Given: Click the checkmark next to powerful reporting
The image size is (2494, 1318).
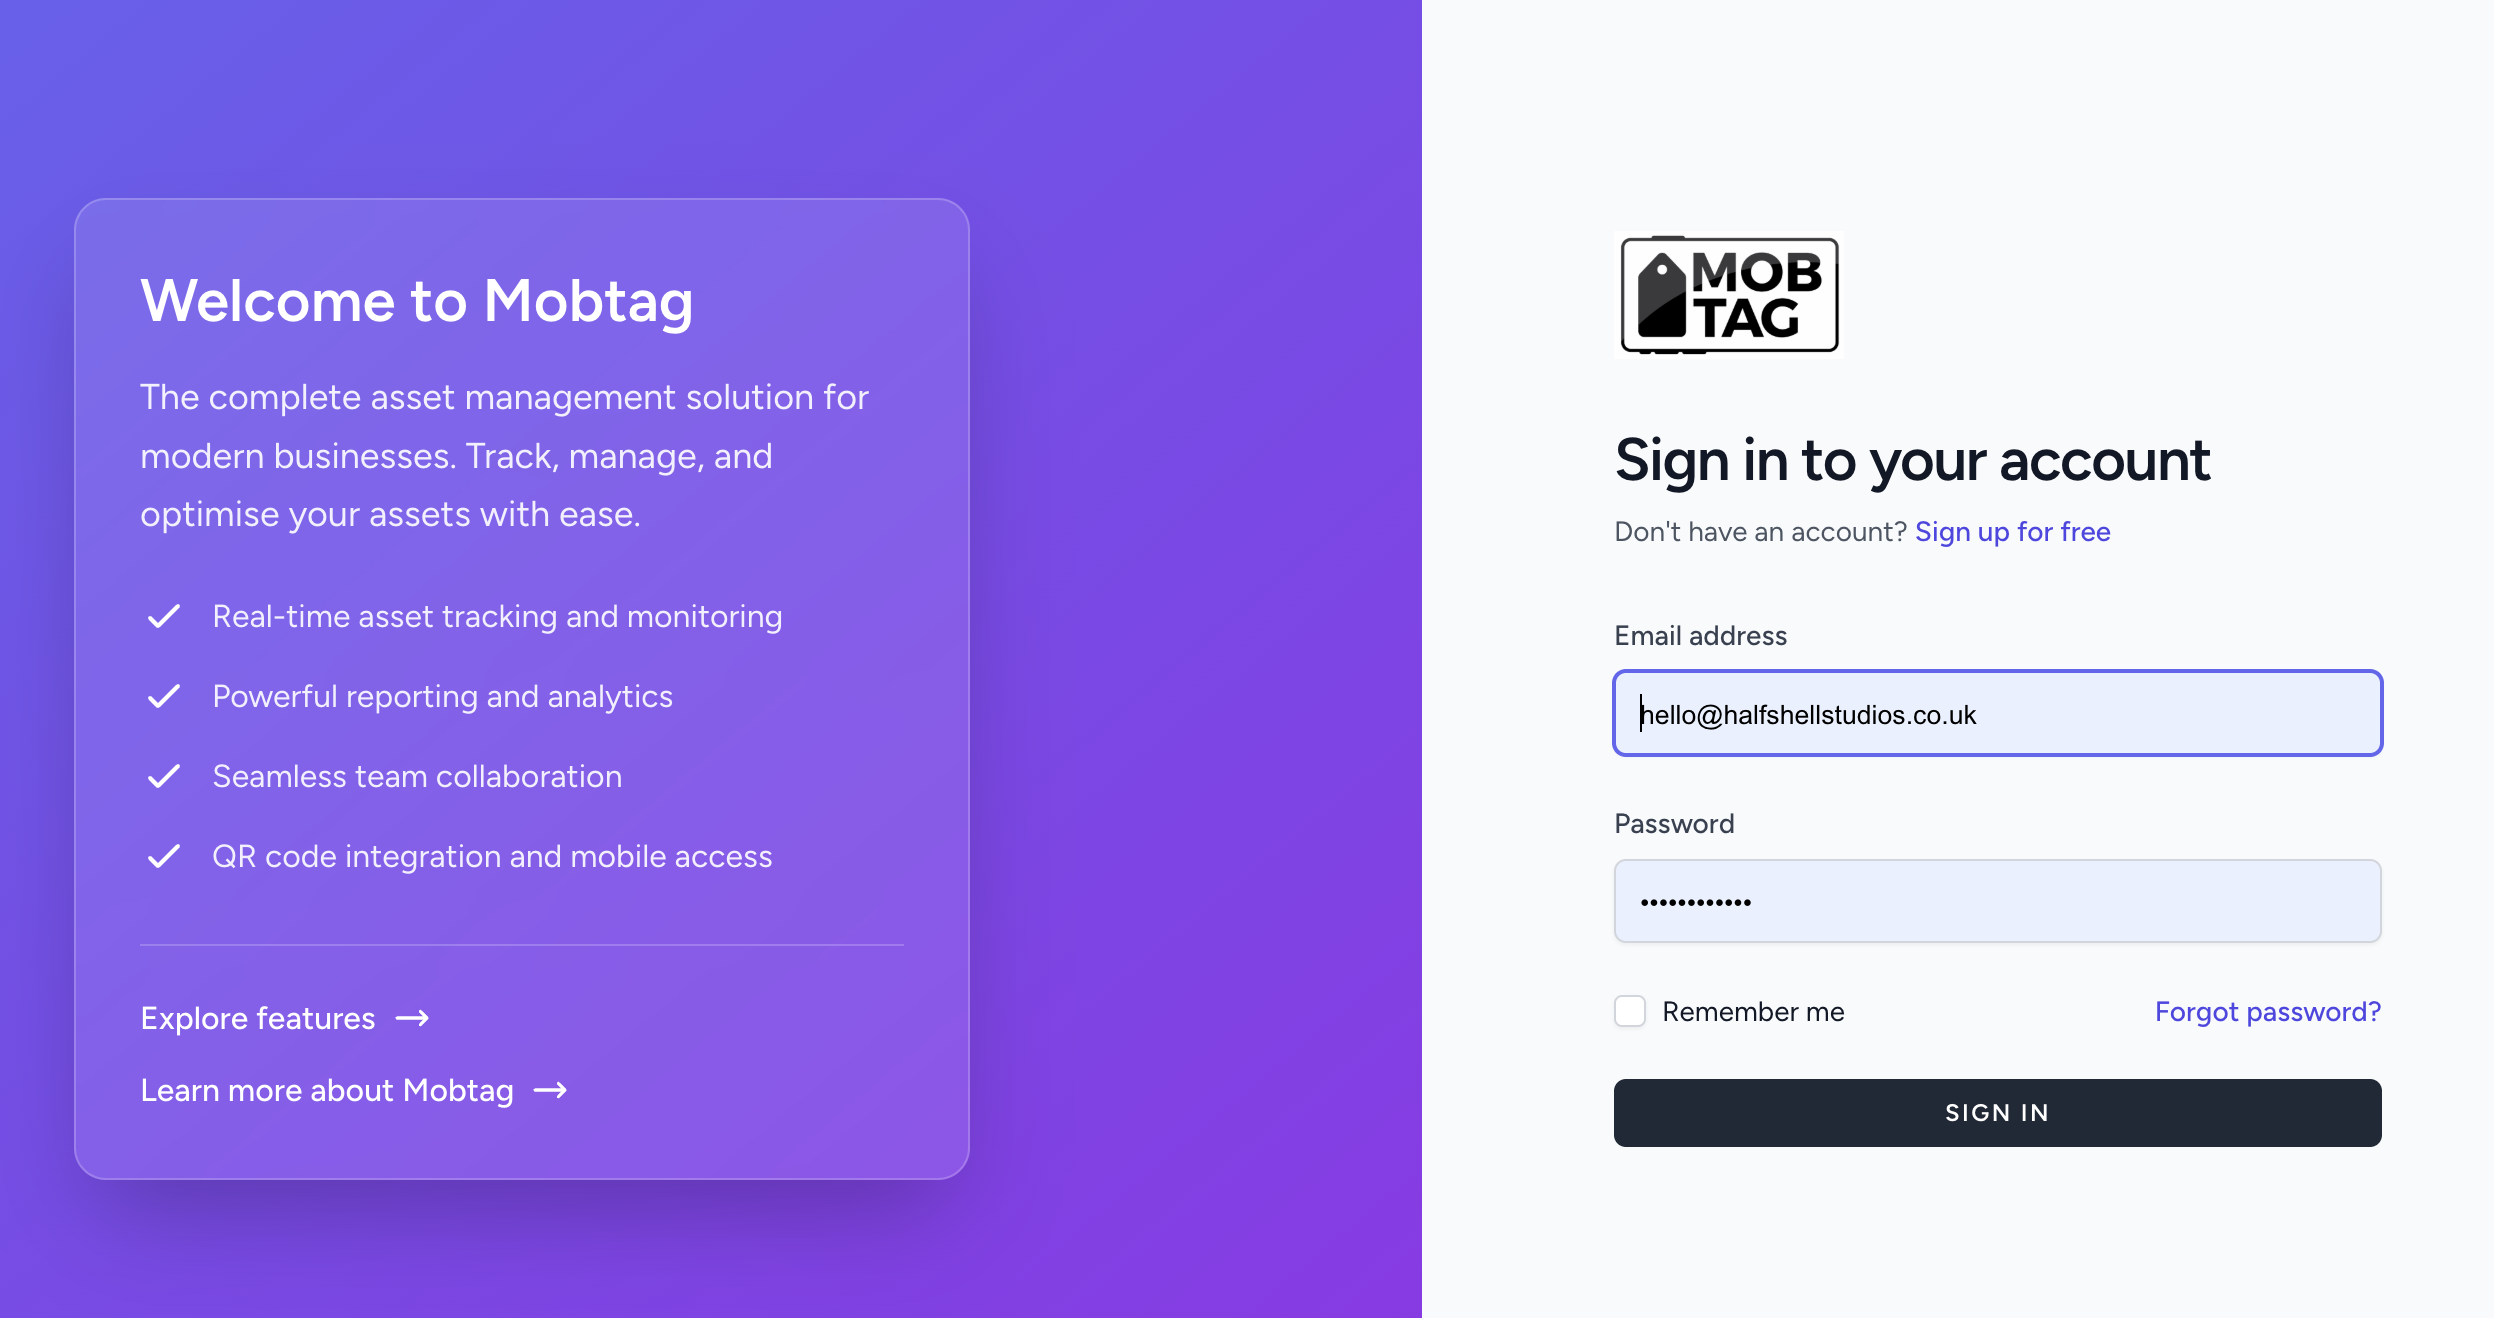Looking at the screenshot, I should click(x=165, y=696).
